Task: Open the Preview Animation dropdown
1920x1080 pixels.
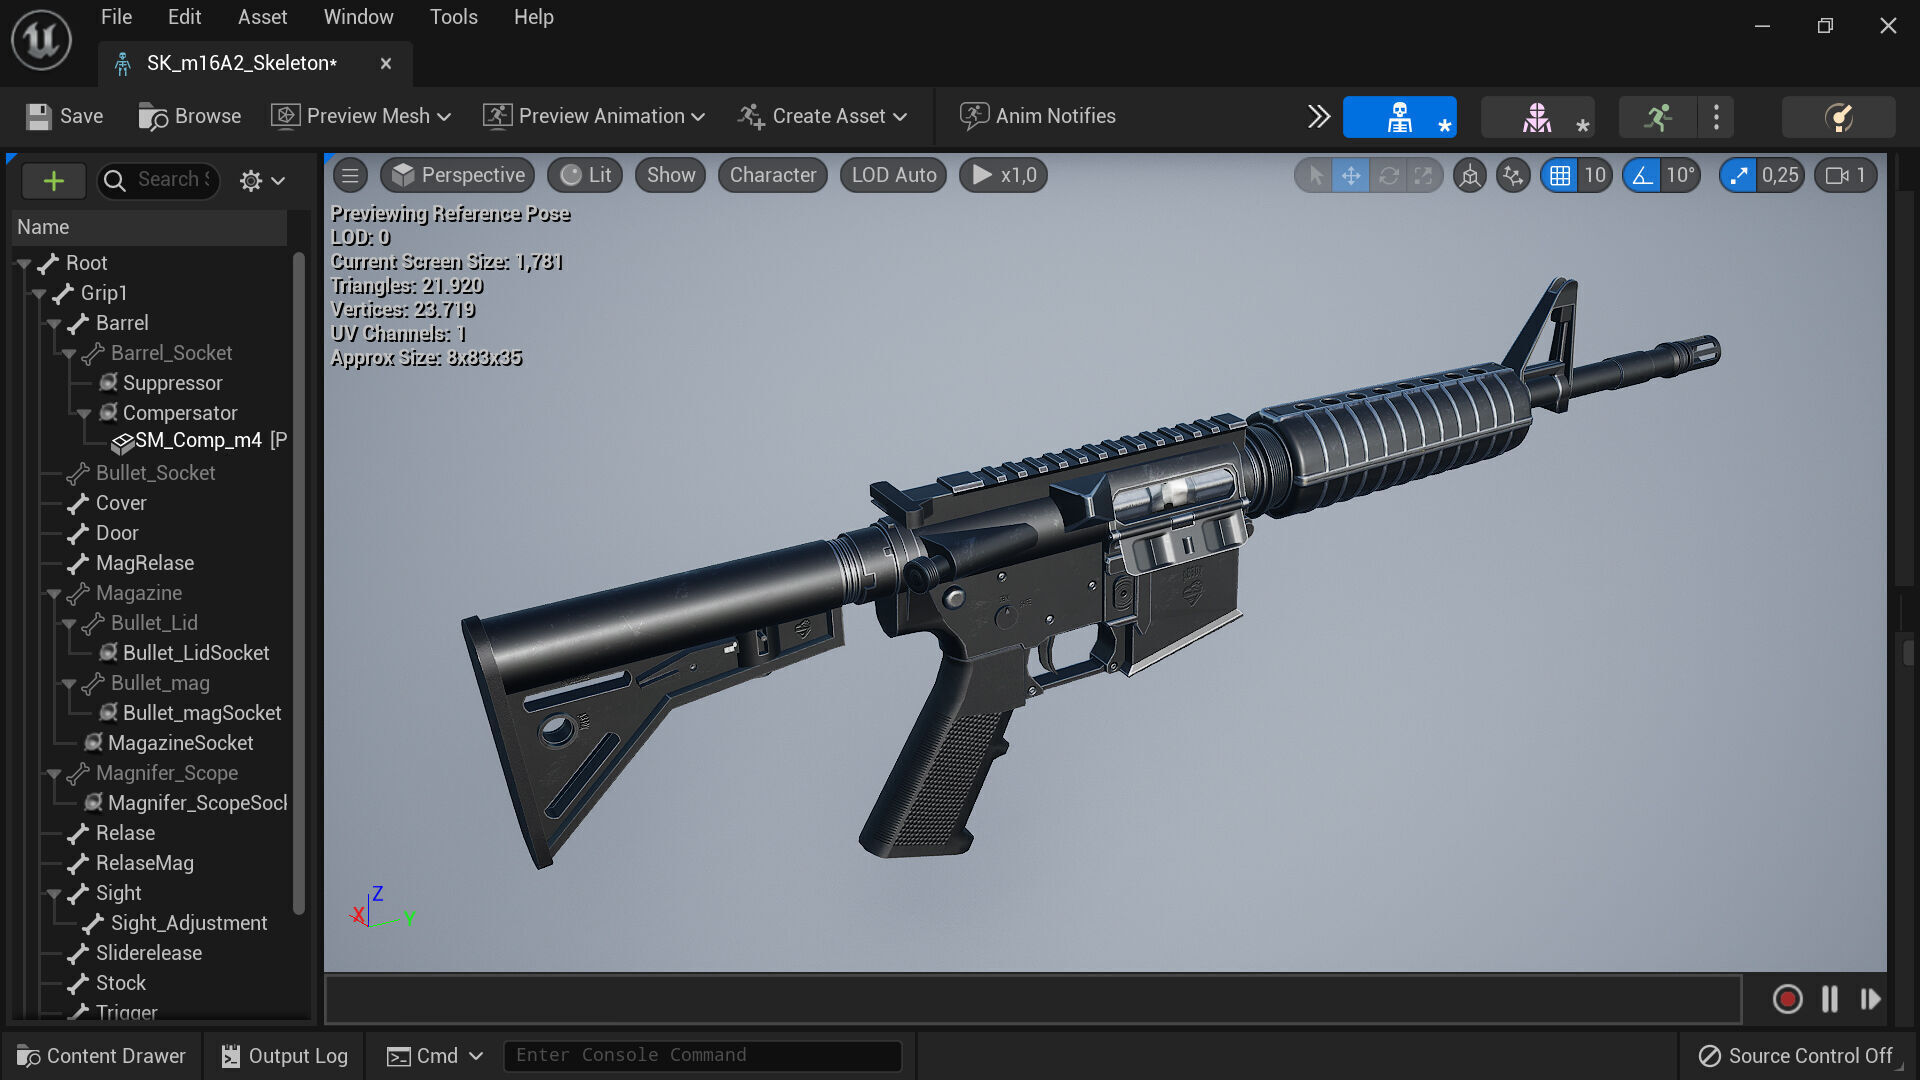Action: tap(594, 116)
